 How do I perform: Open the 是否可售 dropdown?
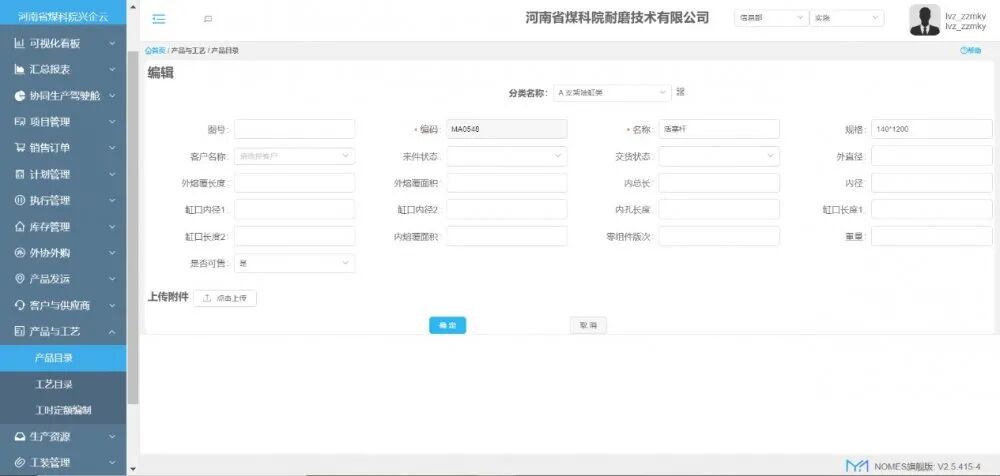295,263
